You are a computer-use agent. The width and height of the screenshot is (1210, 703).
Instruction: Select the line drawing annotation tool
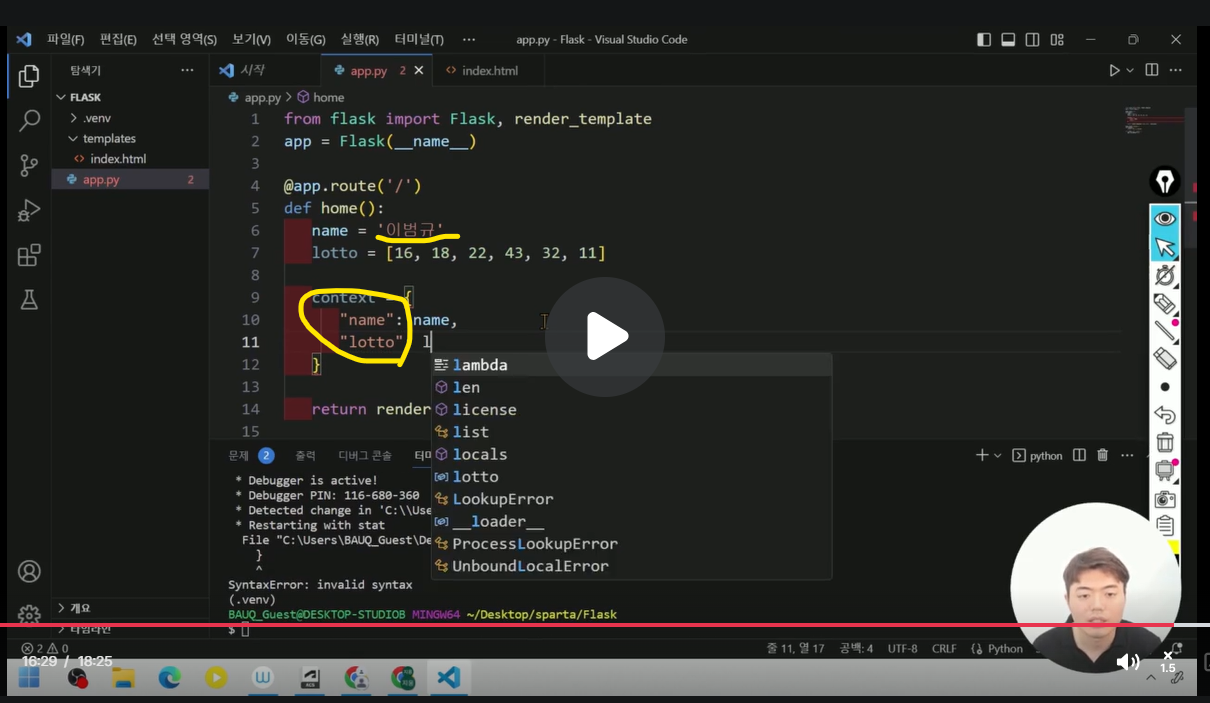tap(1165, 331)
